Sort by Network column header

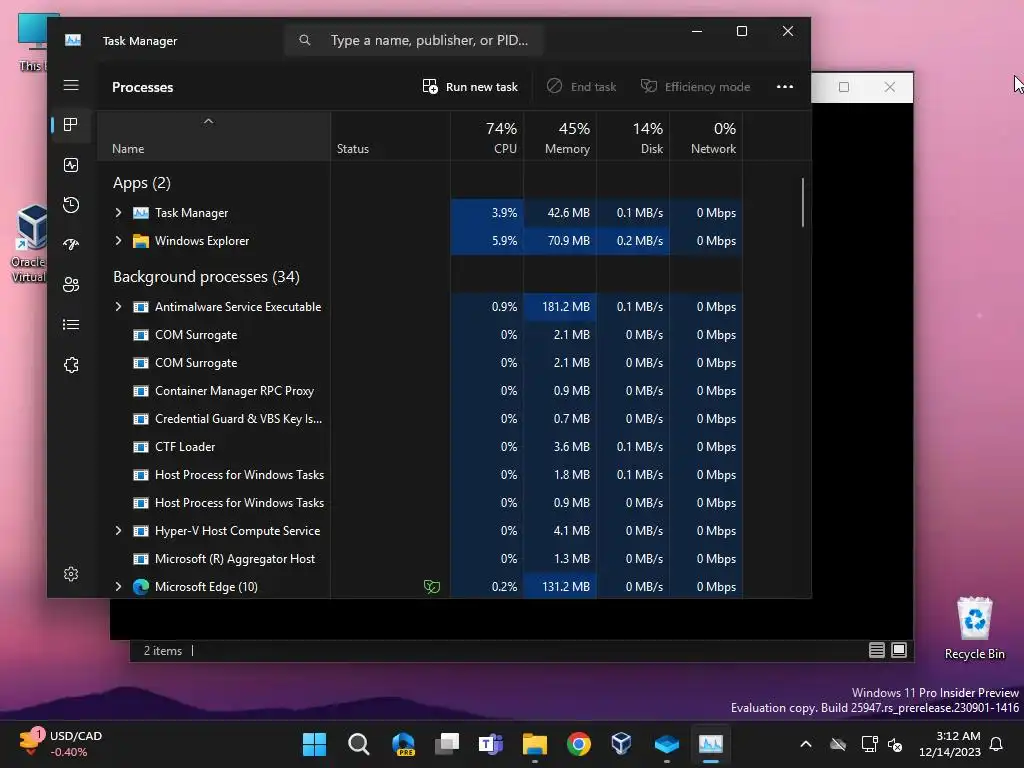tap(706, 137)
